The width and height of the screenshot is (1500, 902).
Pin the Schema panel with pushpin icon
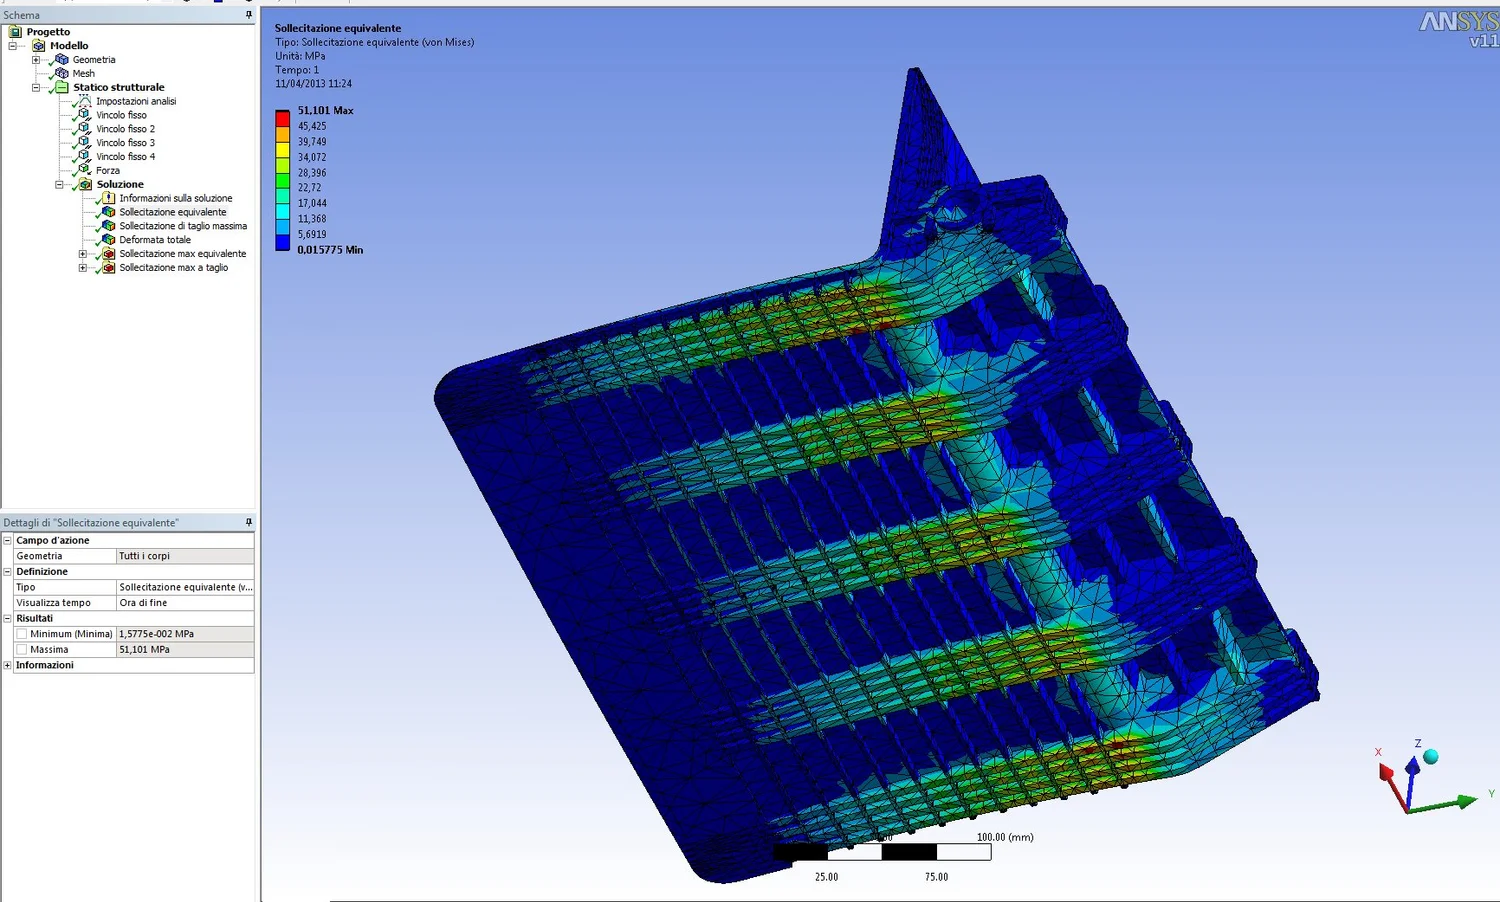[249, 15]
